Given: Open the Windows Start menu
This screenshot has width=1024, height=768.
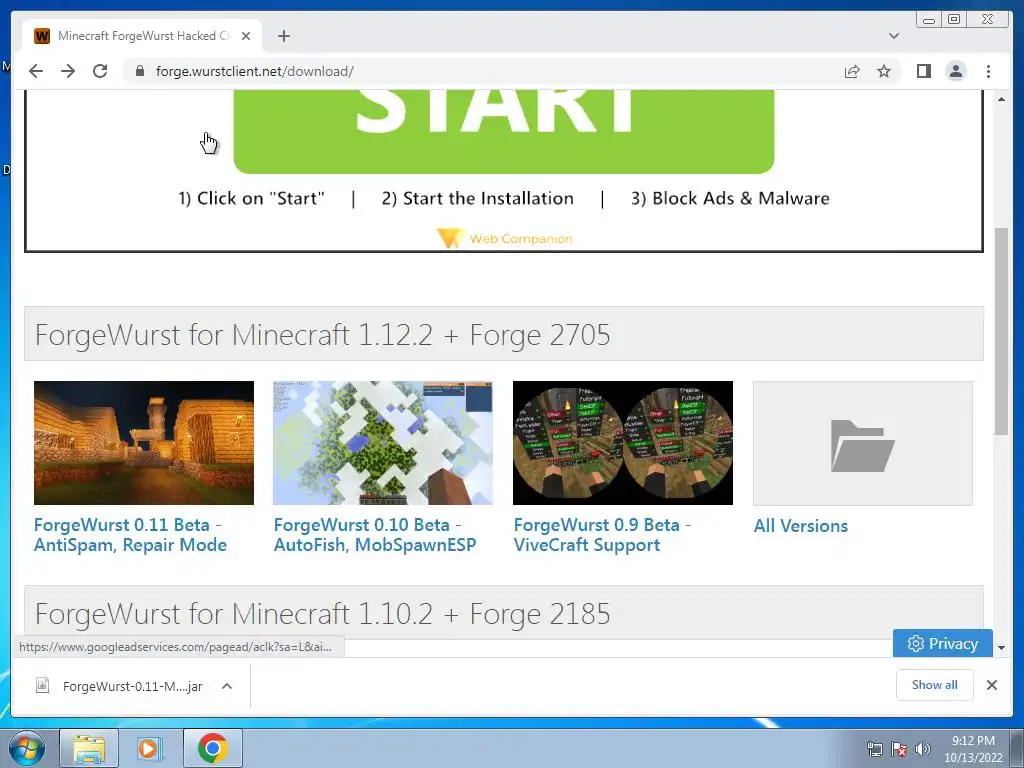Looking at the screenshot, I should (26, 748).
